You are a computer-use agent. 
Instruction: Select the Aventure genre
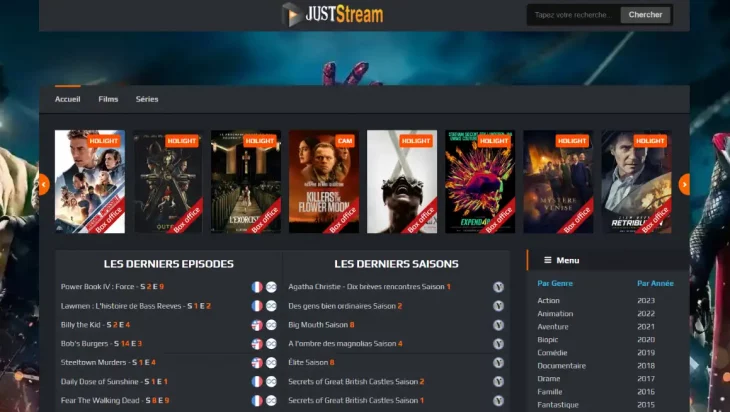[x=553, y=327]
